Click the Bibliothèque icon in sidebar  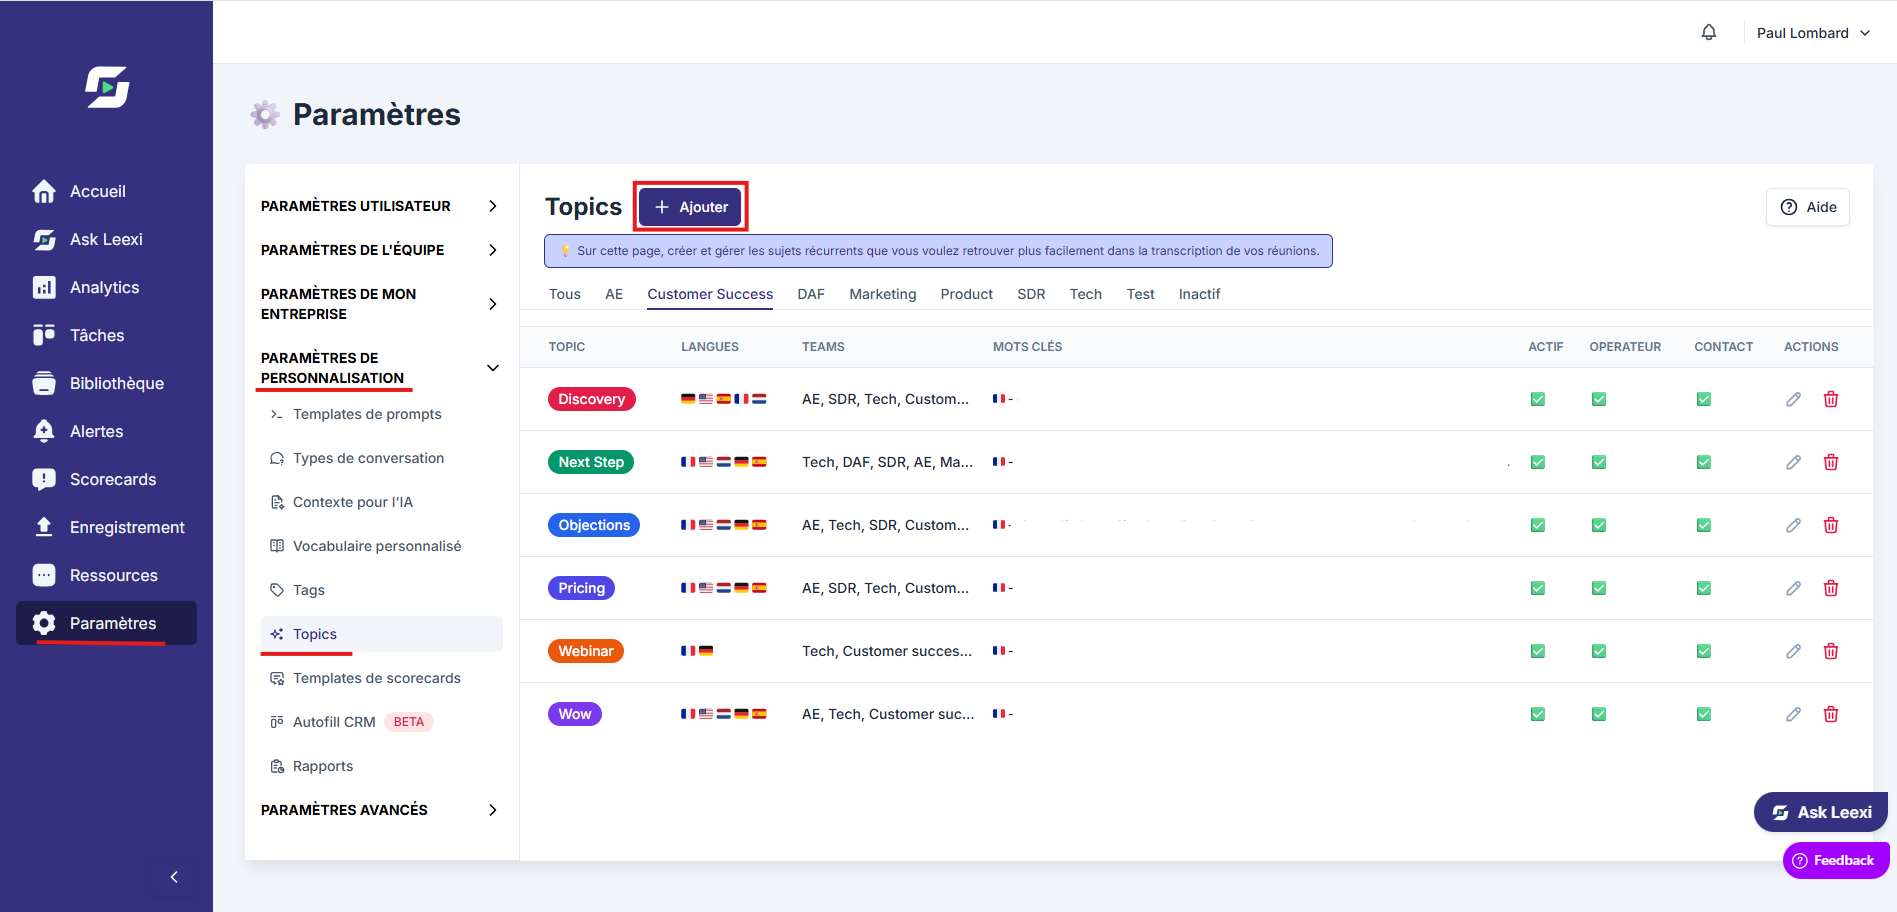[x=44, y=383]
